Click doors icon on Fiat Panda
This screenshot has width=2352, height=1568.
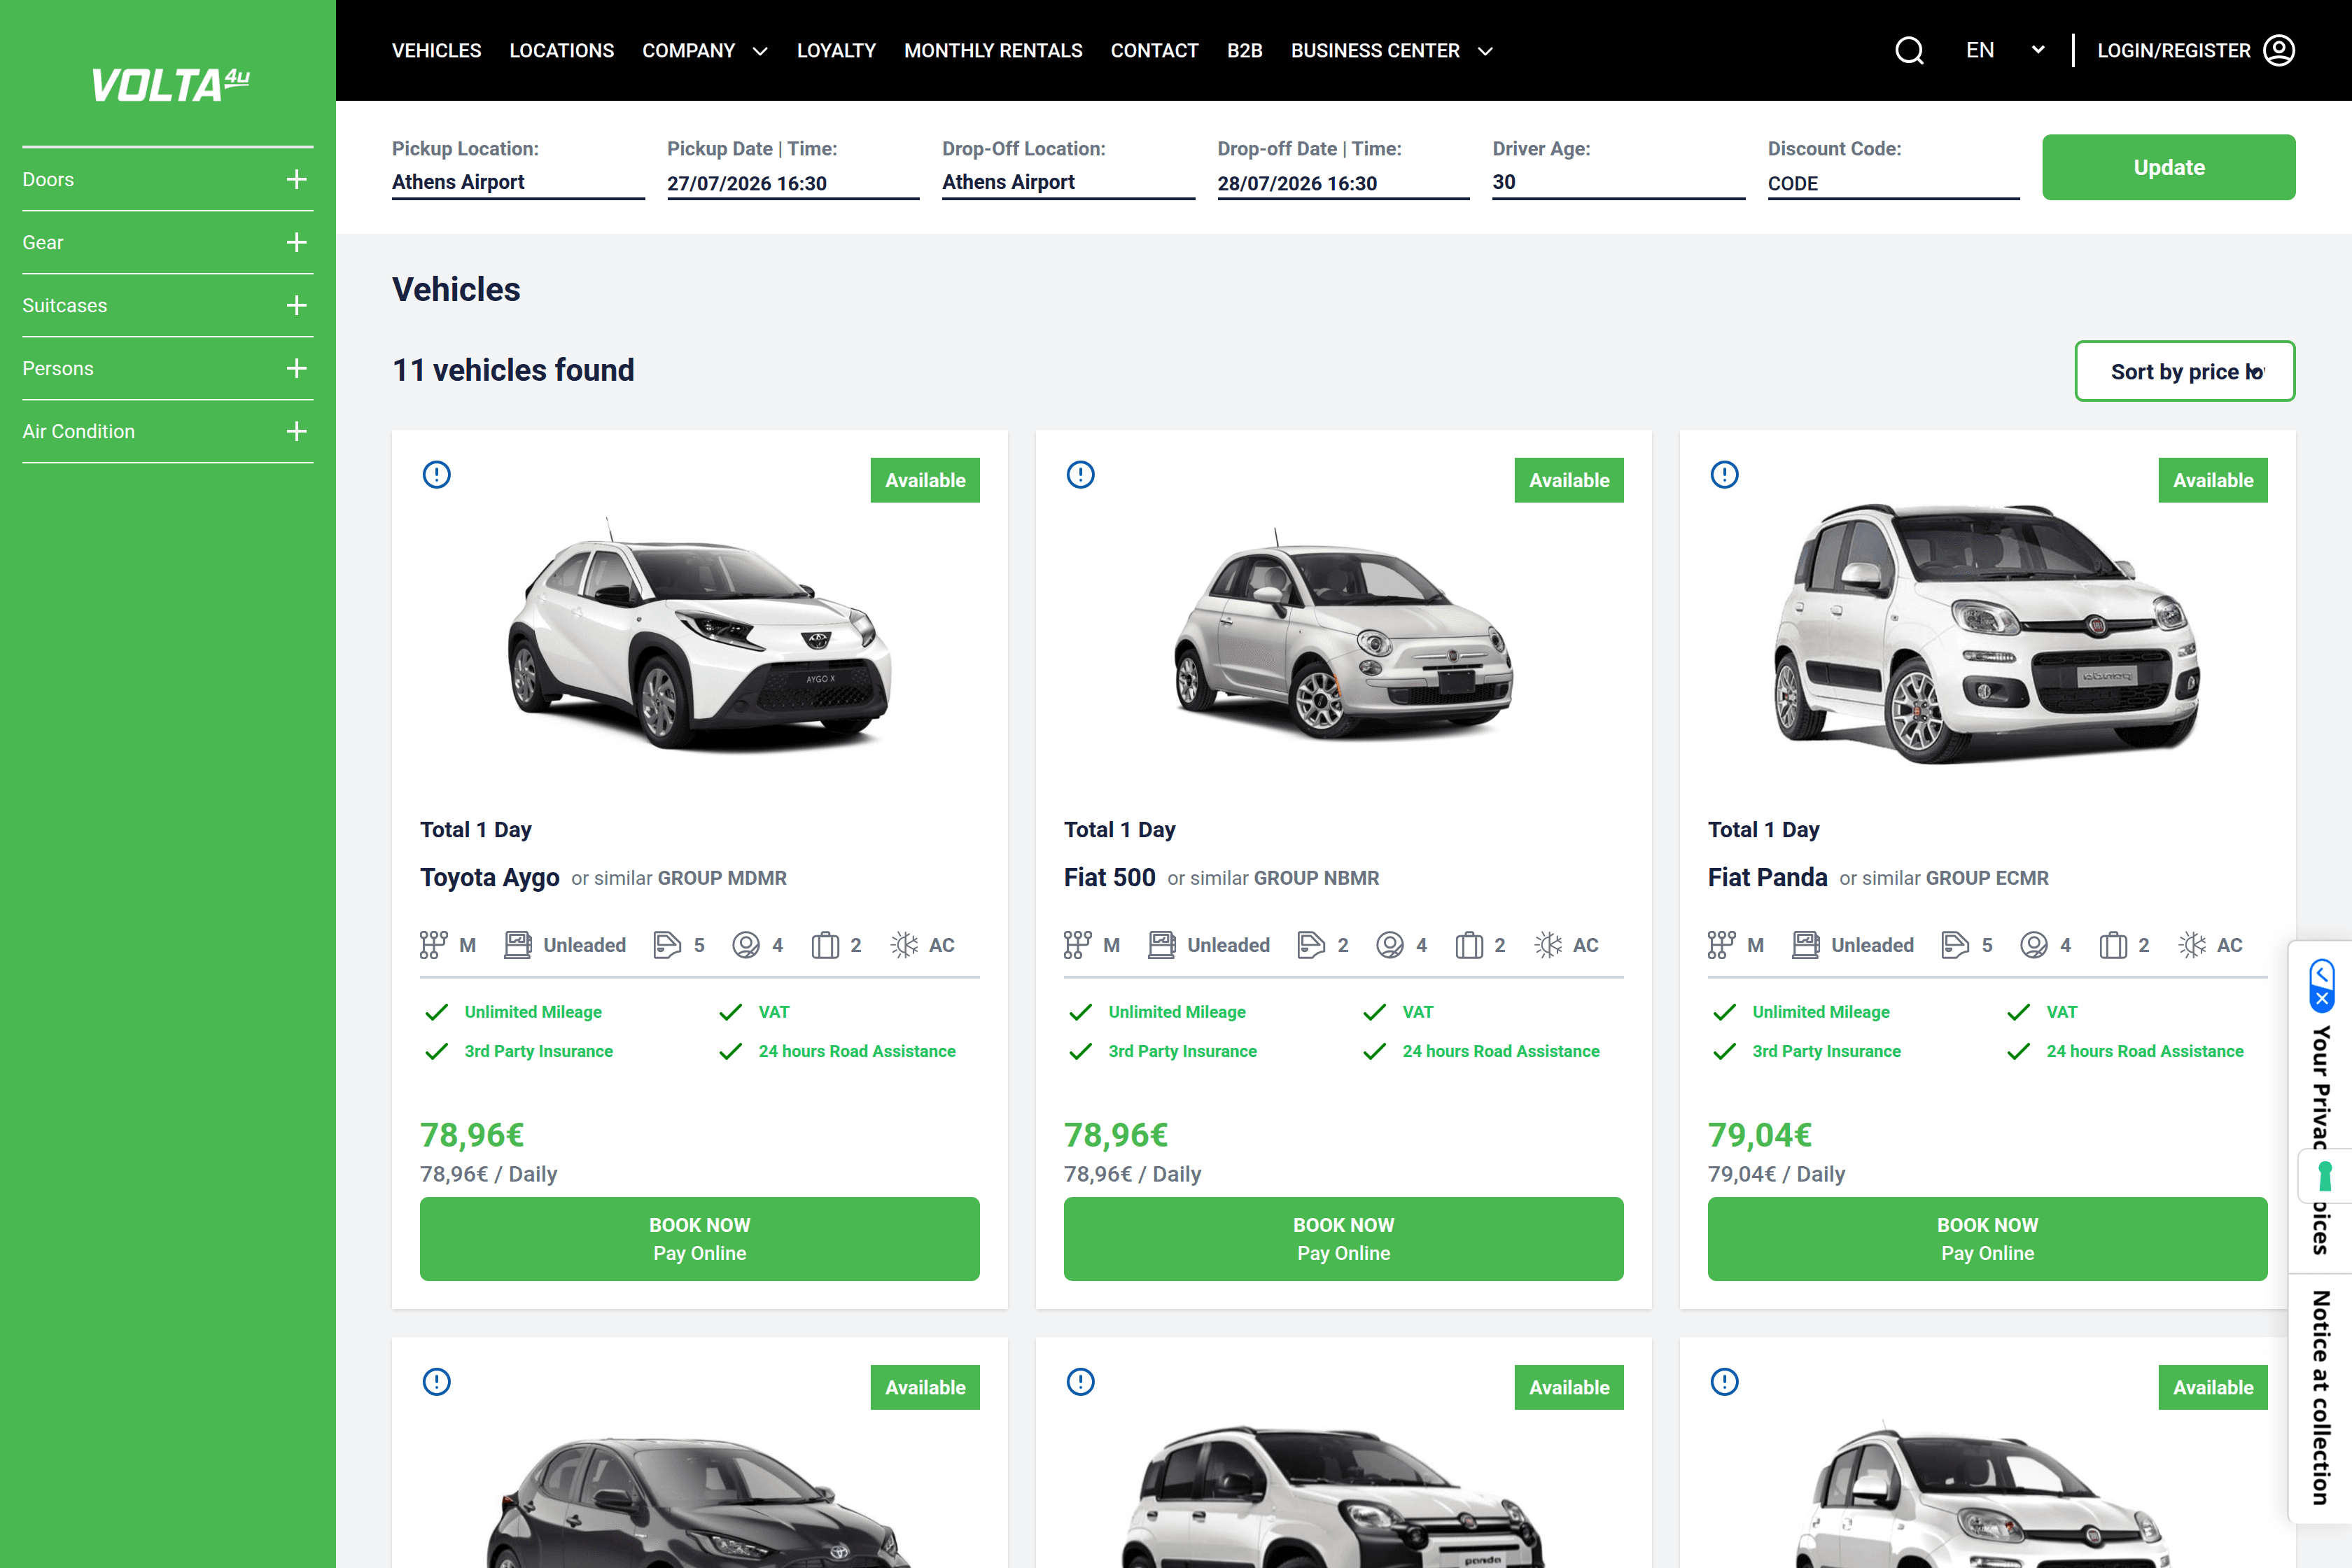pos(1955,945)
